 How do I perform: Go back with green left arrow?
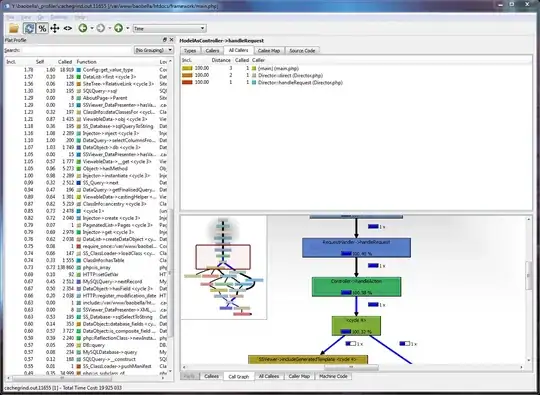coord(83,28)
